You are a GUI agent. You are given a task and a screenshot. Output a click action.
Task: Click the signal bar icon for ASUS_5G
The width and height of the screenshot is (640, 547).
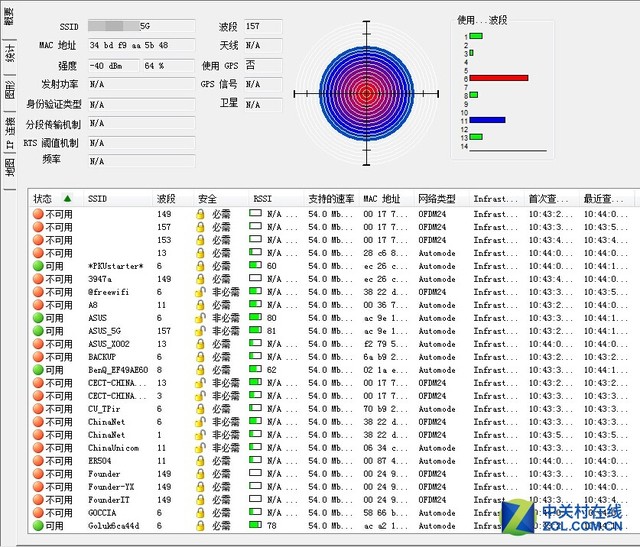pos(256,330)
